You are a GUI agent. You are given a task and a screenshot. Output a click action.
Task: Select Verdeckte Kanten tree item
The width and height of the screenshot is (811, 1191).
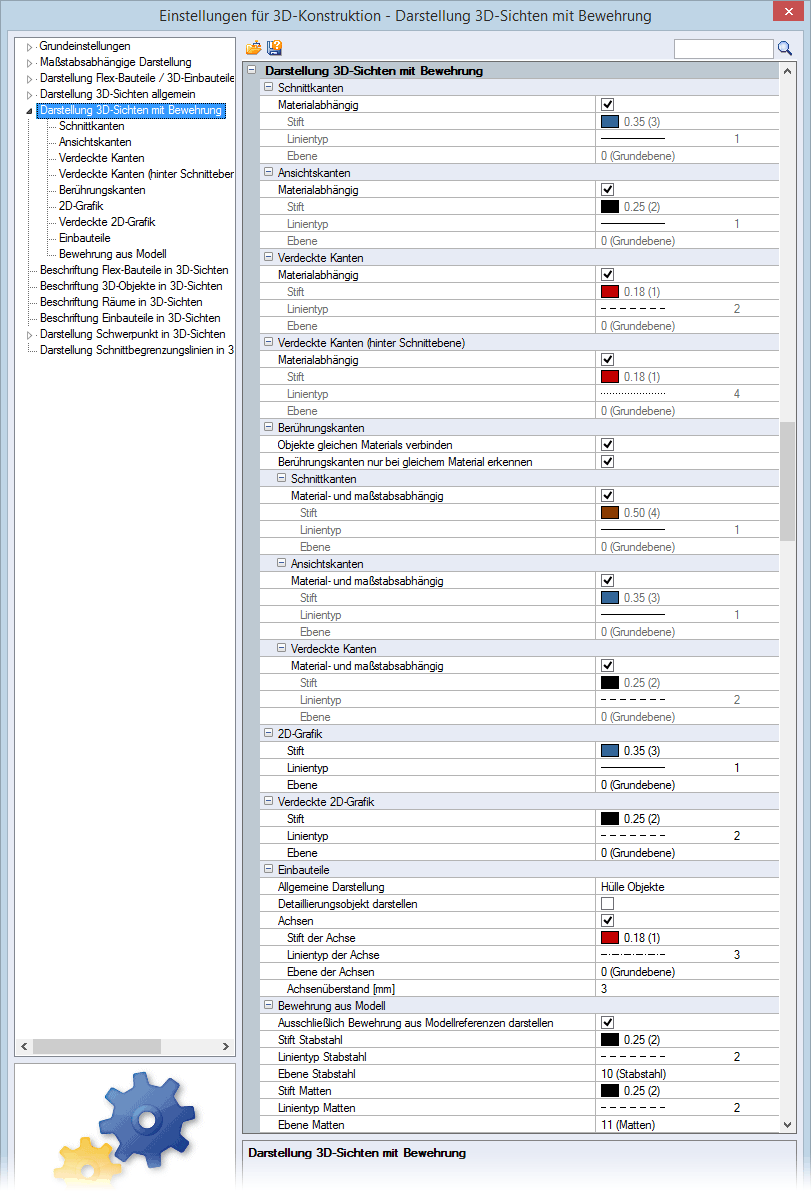tap(102, 158)
